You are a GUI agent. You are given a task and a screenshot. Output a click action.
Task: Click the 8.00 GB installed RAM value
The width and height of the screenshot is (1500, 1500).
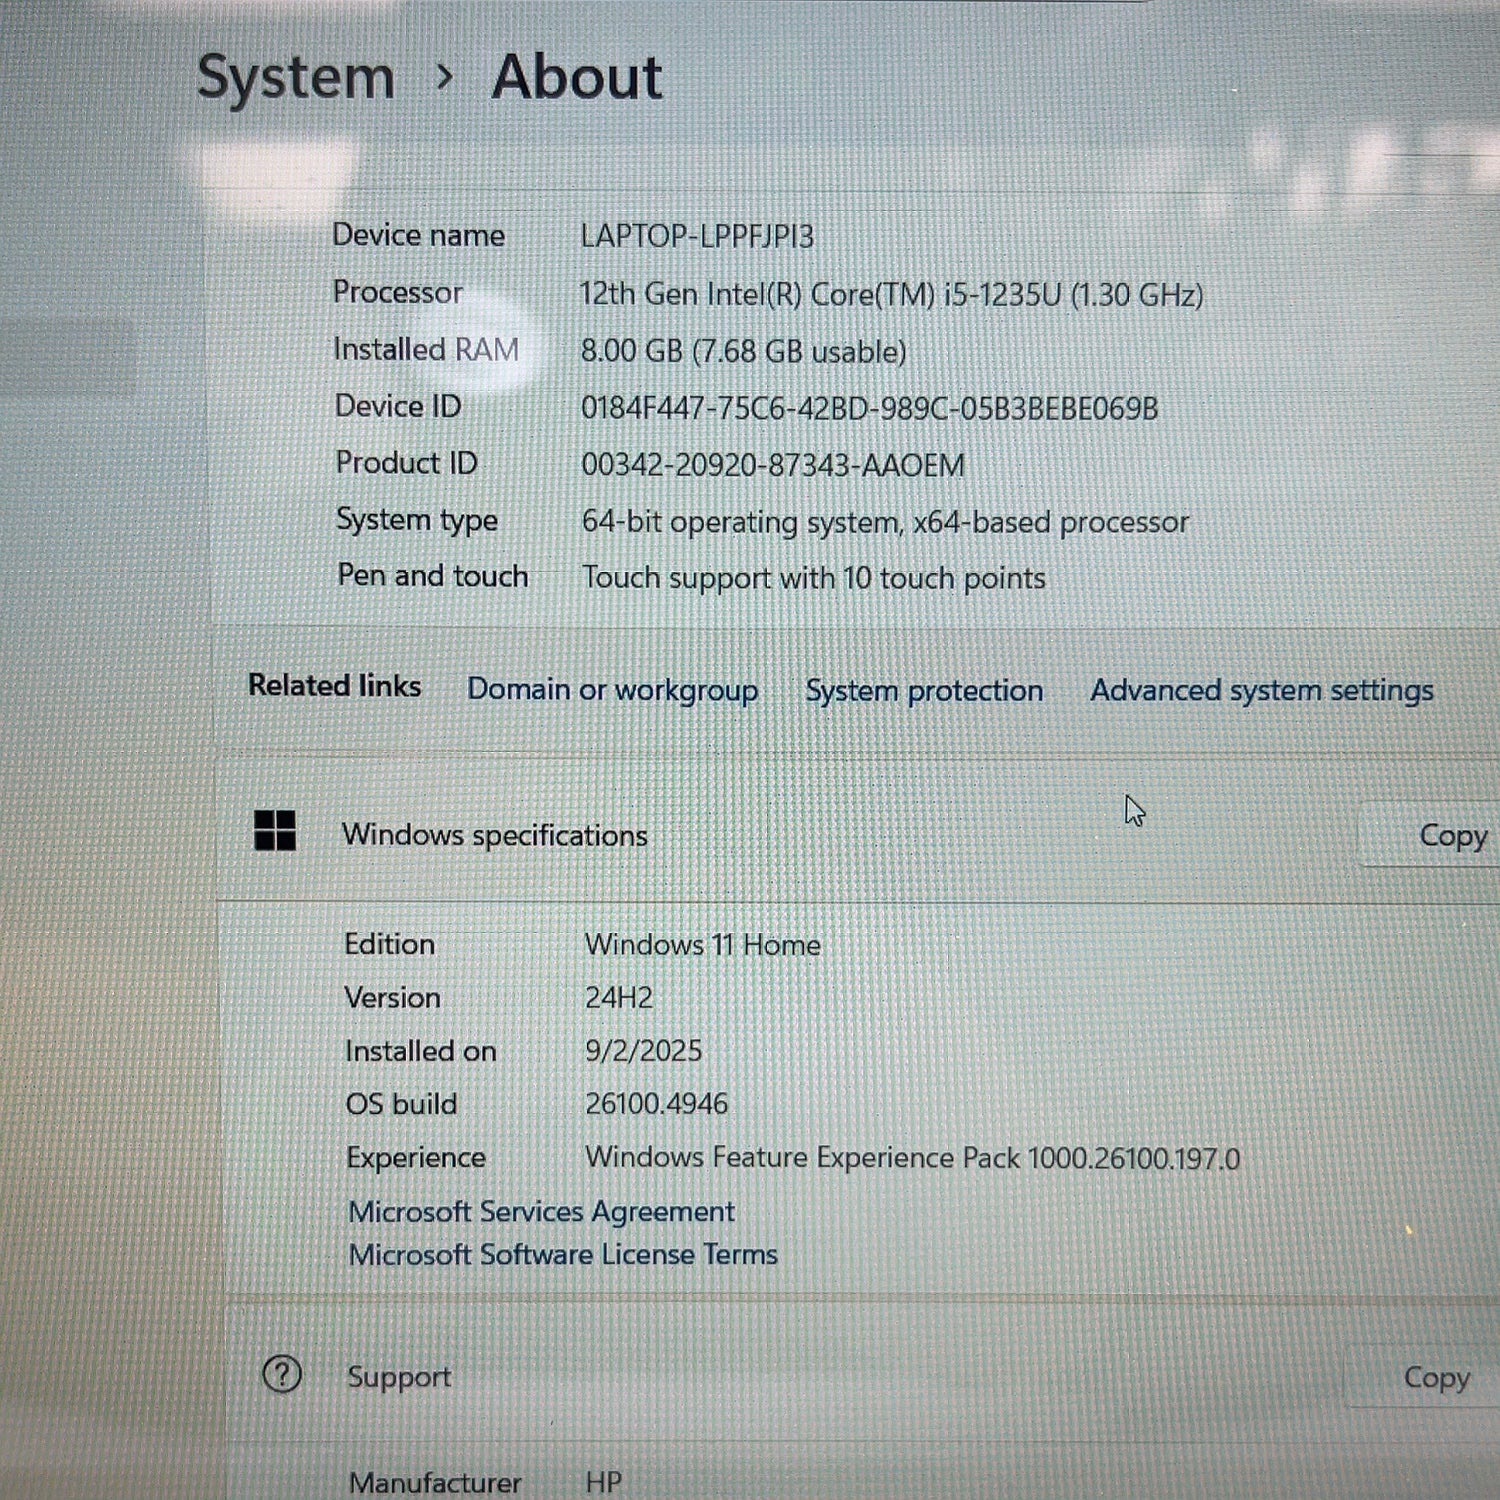click(x=743, y=352)
